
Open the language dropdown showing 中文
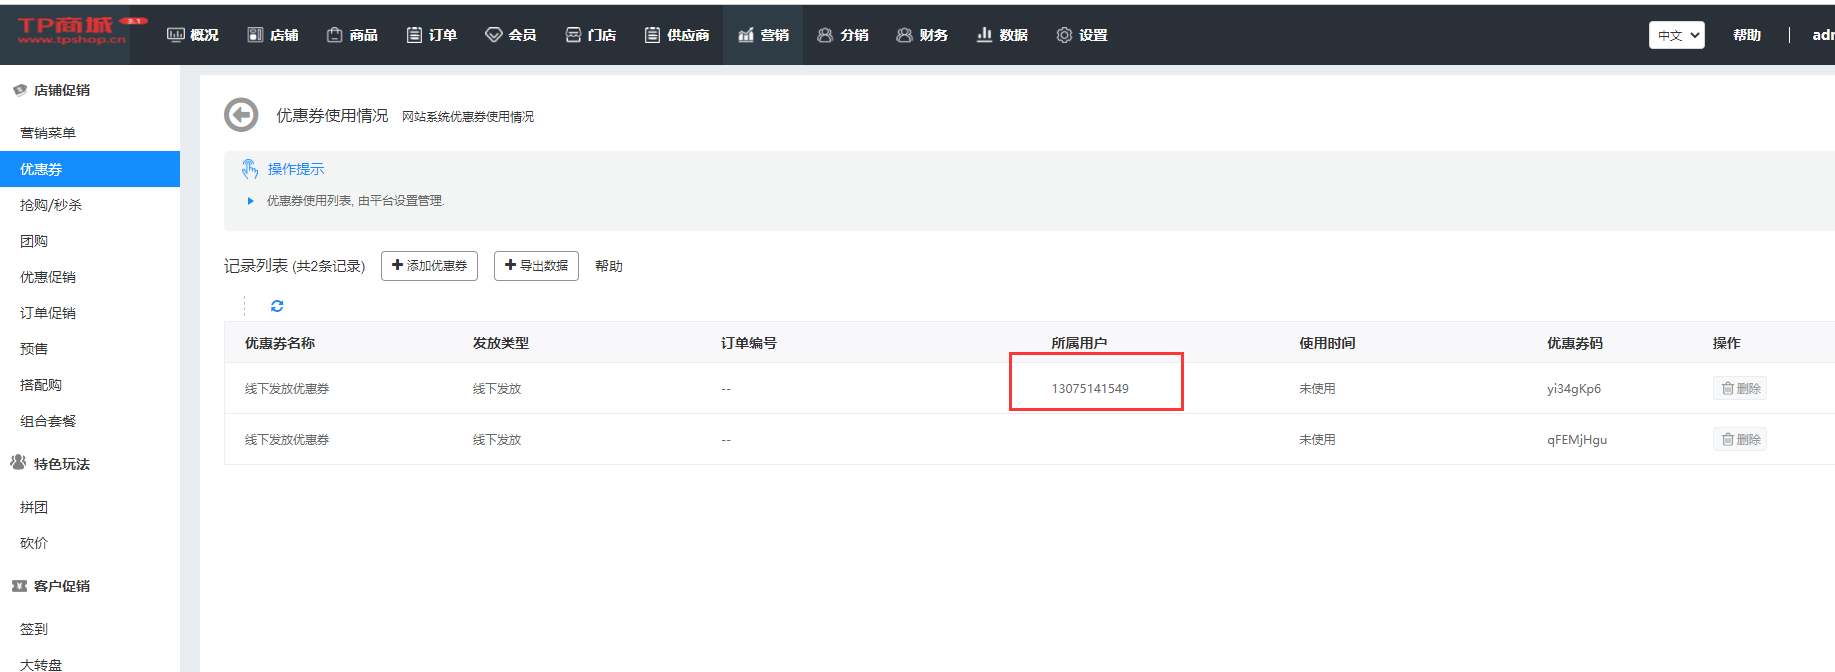tap(1676, 35)
